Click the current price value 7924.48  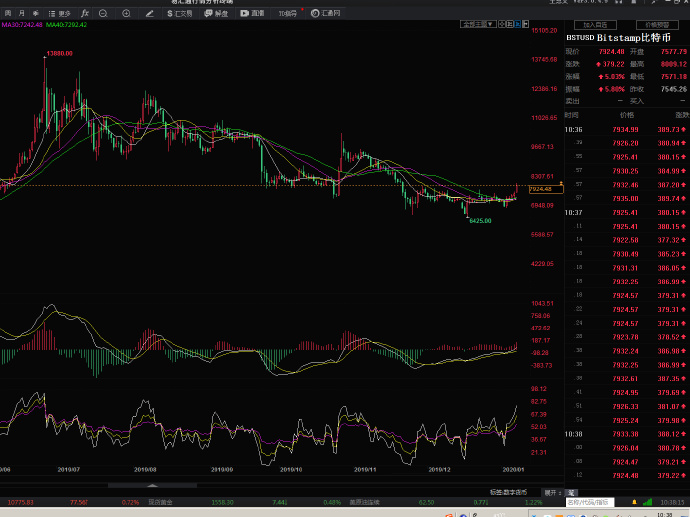[612, 52]
